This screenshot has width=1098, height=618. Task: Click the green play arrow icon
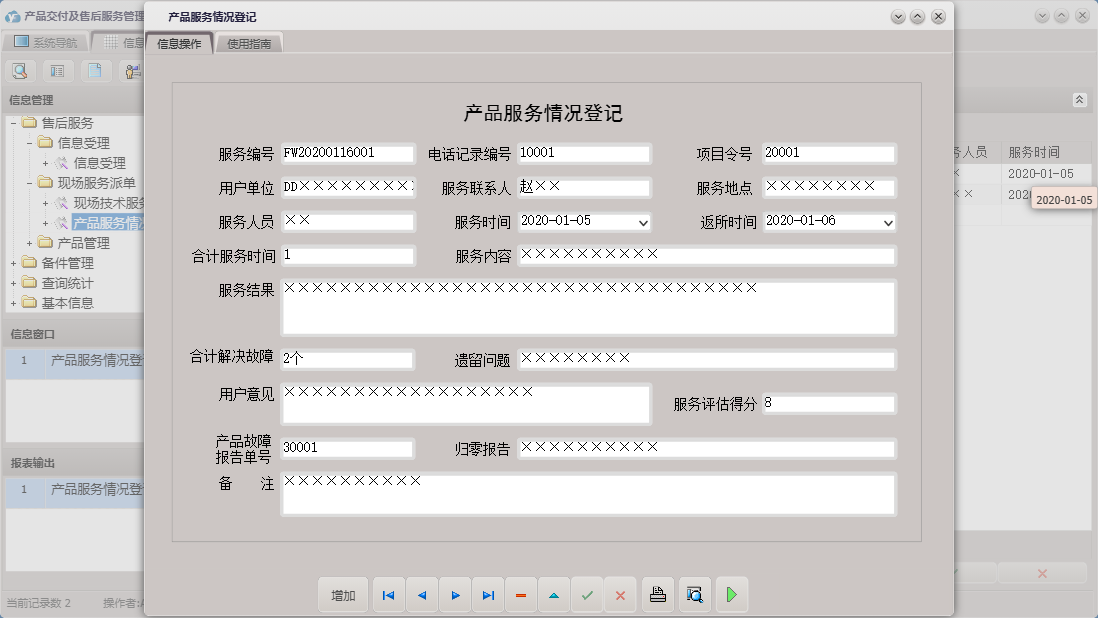(731, 595)
